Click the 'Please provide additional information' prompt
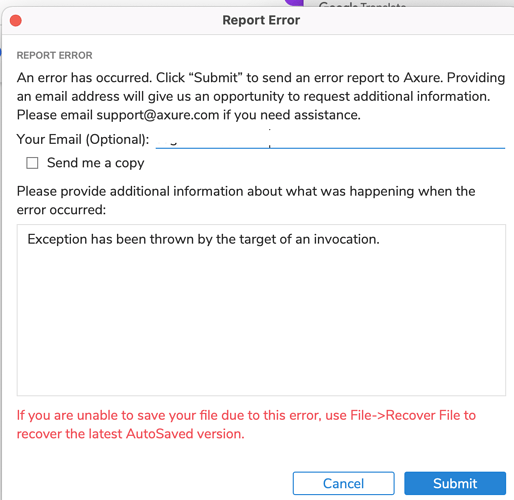This screenshot has width=514, height=500. (x=246, y=200)
